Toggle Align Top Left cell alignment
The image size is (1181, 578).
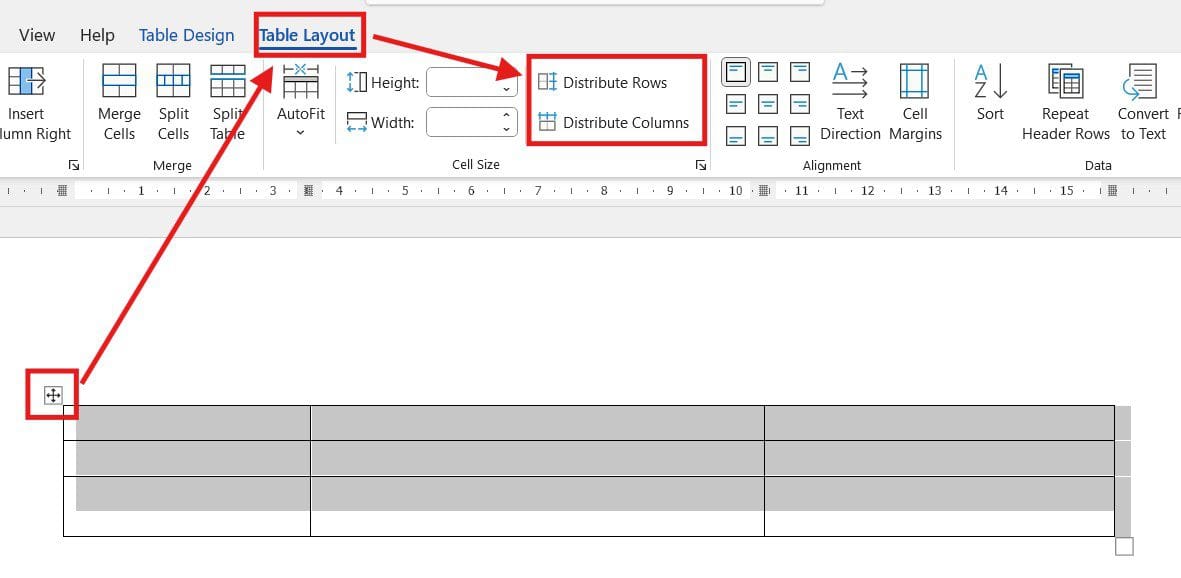735,71
